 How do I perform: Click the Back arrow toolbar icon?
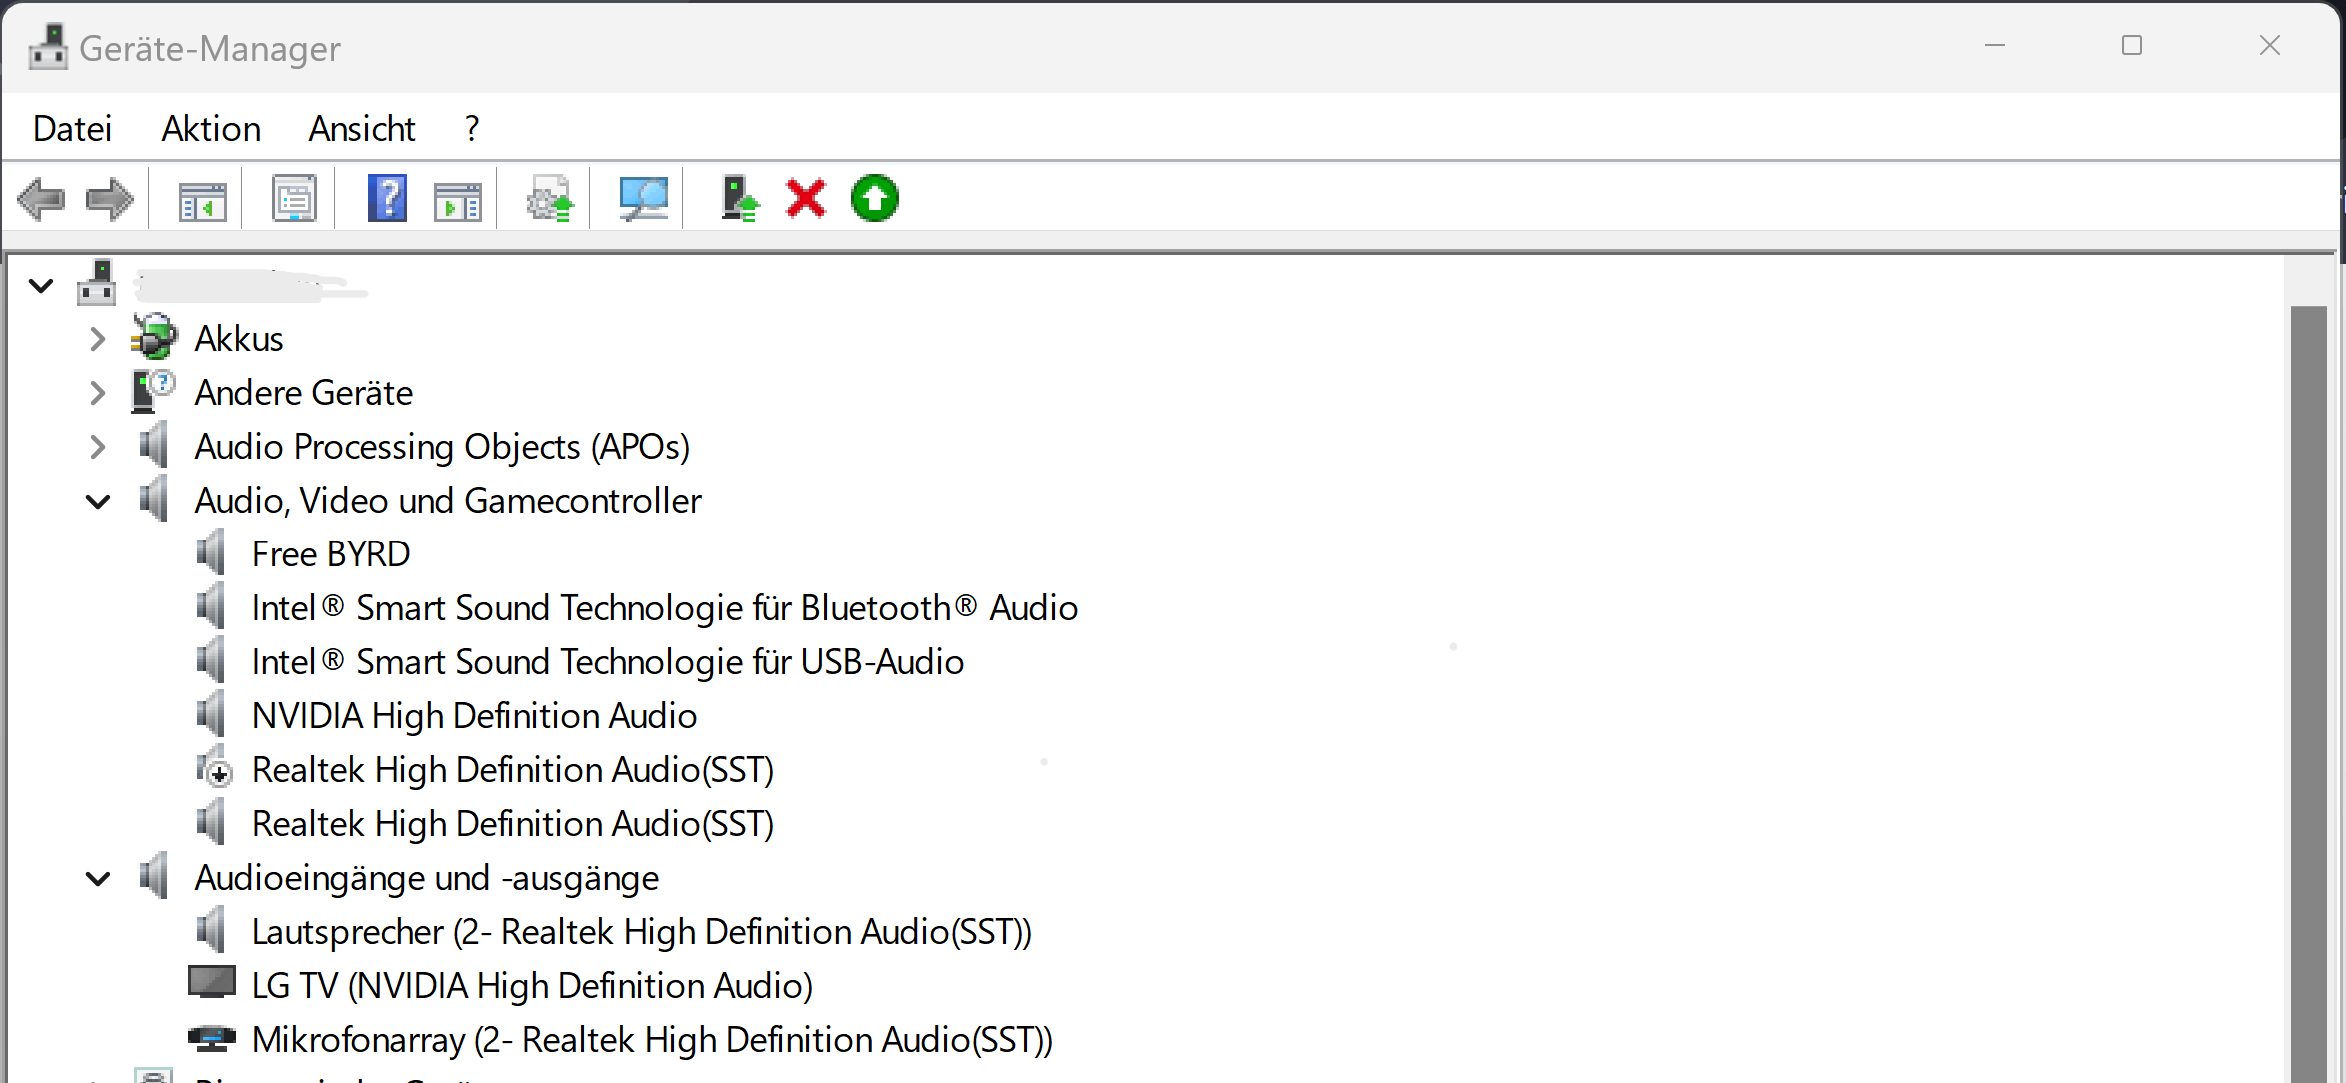42,199
